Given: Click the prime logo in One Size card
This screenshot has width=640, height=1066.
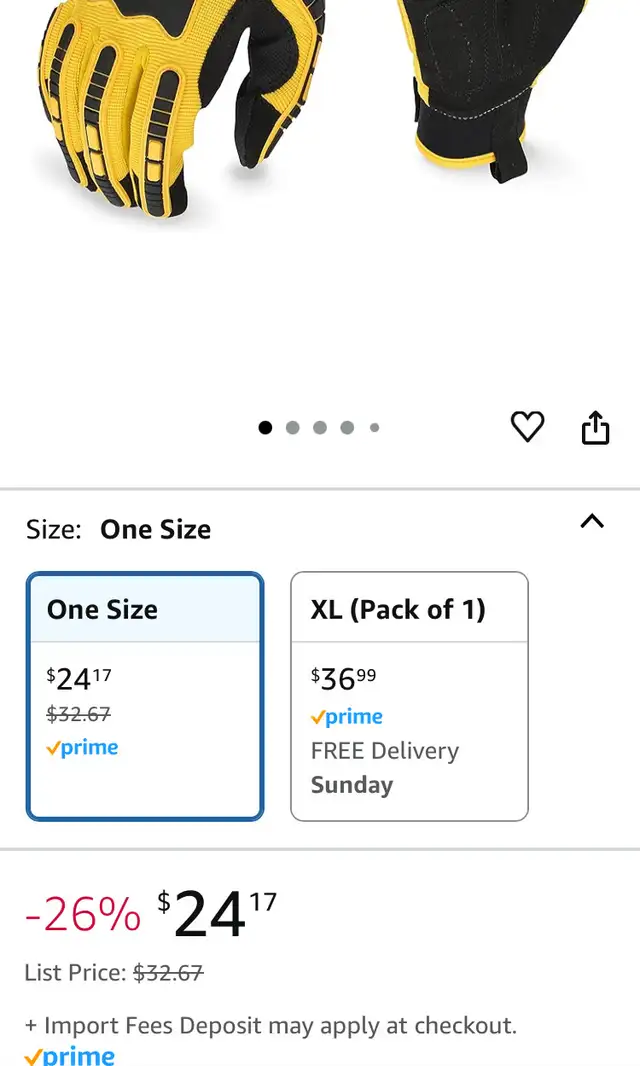Looking at the screenshot, I should [82, 748].
